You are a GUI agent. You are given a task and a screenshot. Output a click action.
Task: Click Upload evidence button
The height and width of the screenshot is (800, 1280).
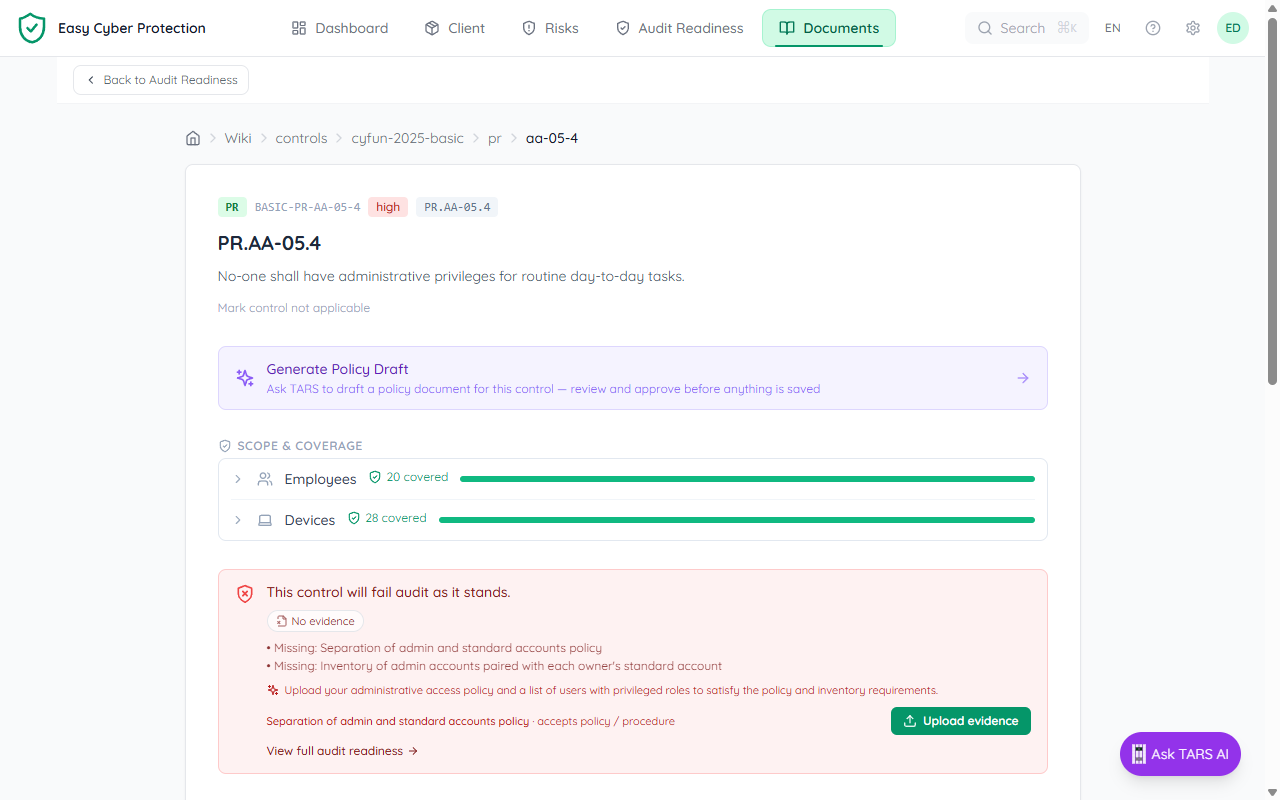point(961,721)
